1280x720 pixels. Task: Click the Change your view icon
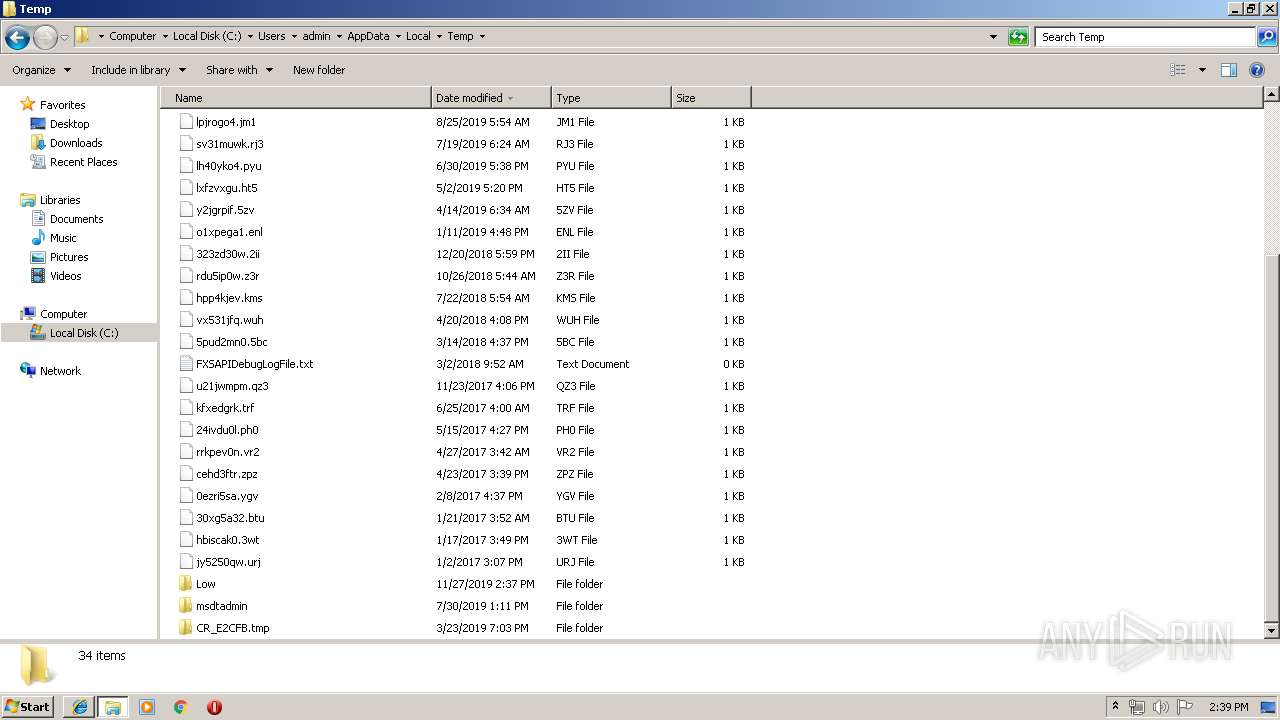[1178, 70]
